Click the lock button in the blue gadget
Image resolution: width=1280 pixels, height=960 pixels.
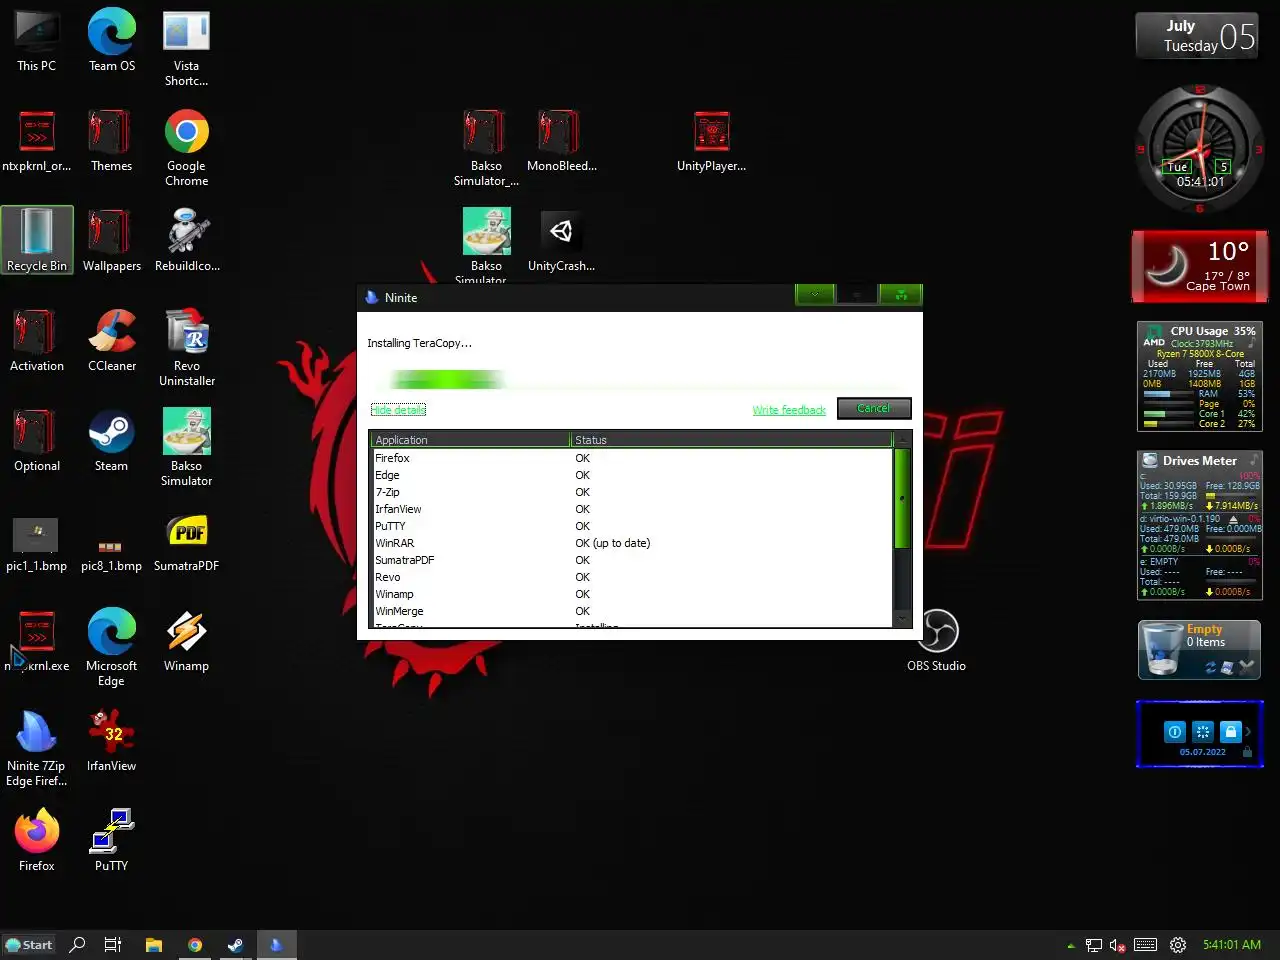pos(1231,732)
